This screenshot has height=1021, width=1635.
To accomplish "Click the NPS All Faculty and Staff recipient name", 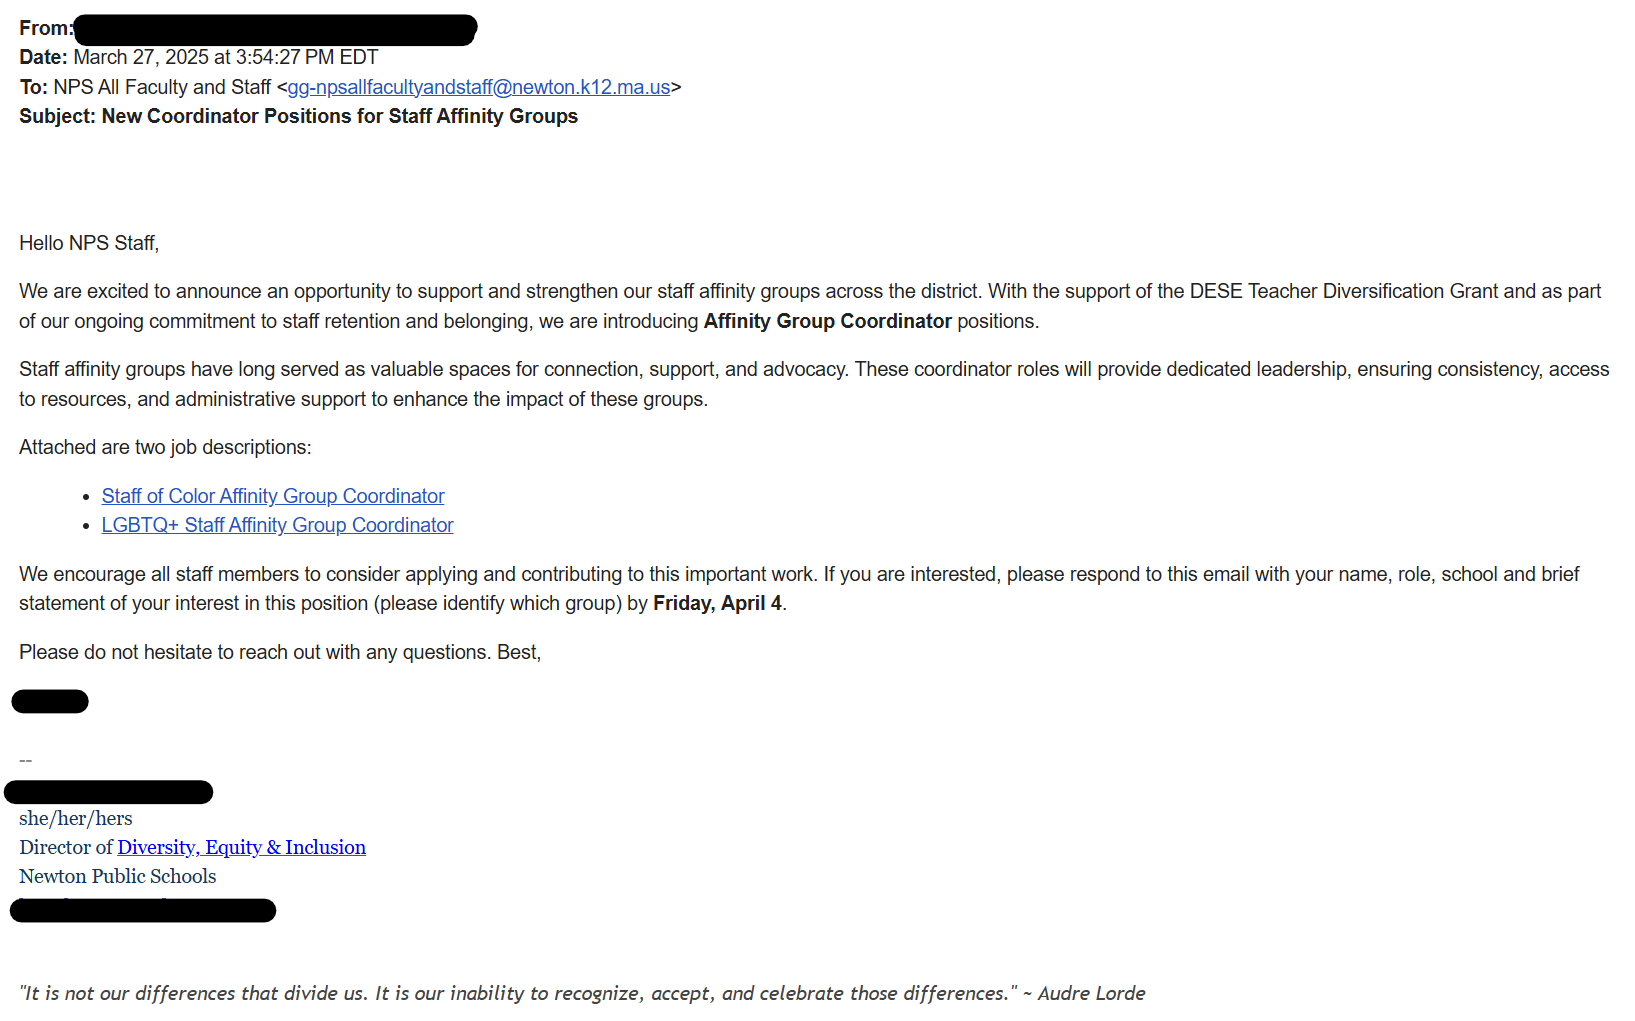I will coord(162,87).
